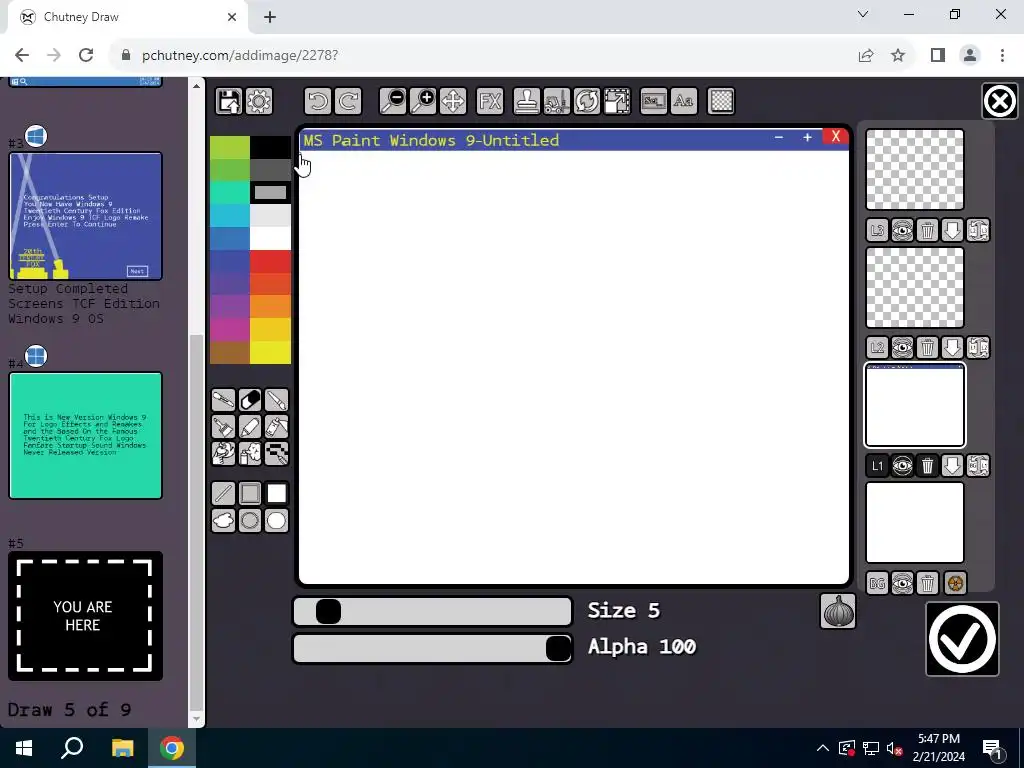The width and height of the screenshot is (1024, 768).
Task: Clear the BG layer with trash icon
Action: [927, 583]
